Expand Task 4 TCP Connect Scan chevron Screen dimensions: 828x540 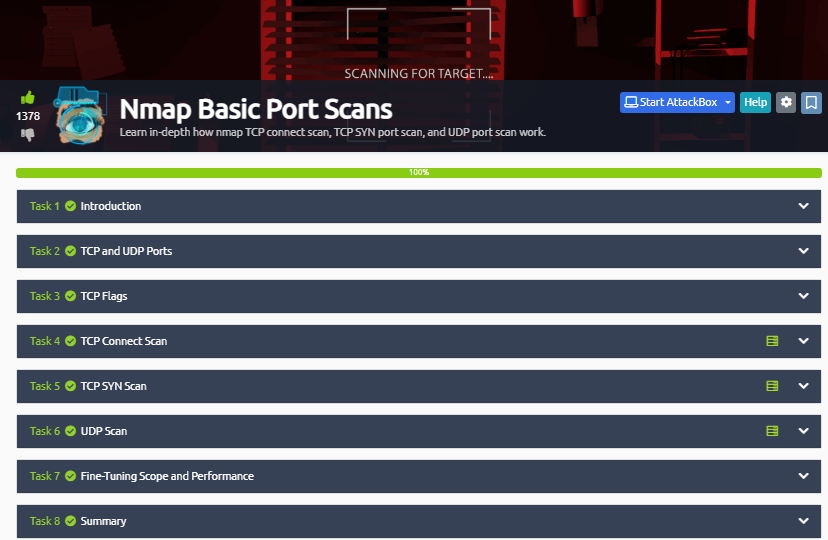803,341
